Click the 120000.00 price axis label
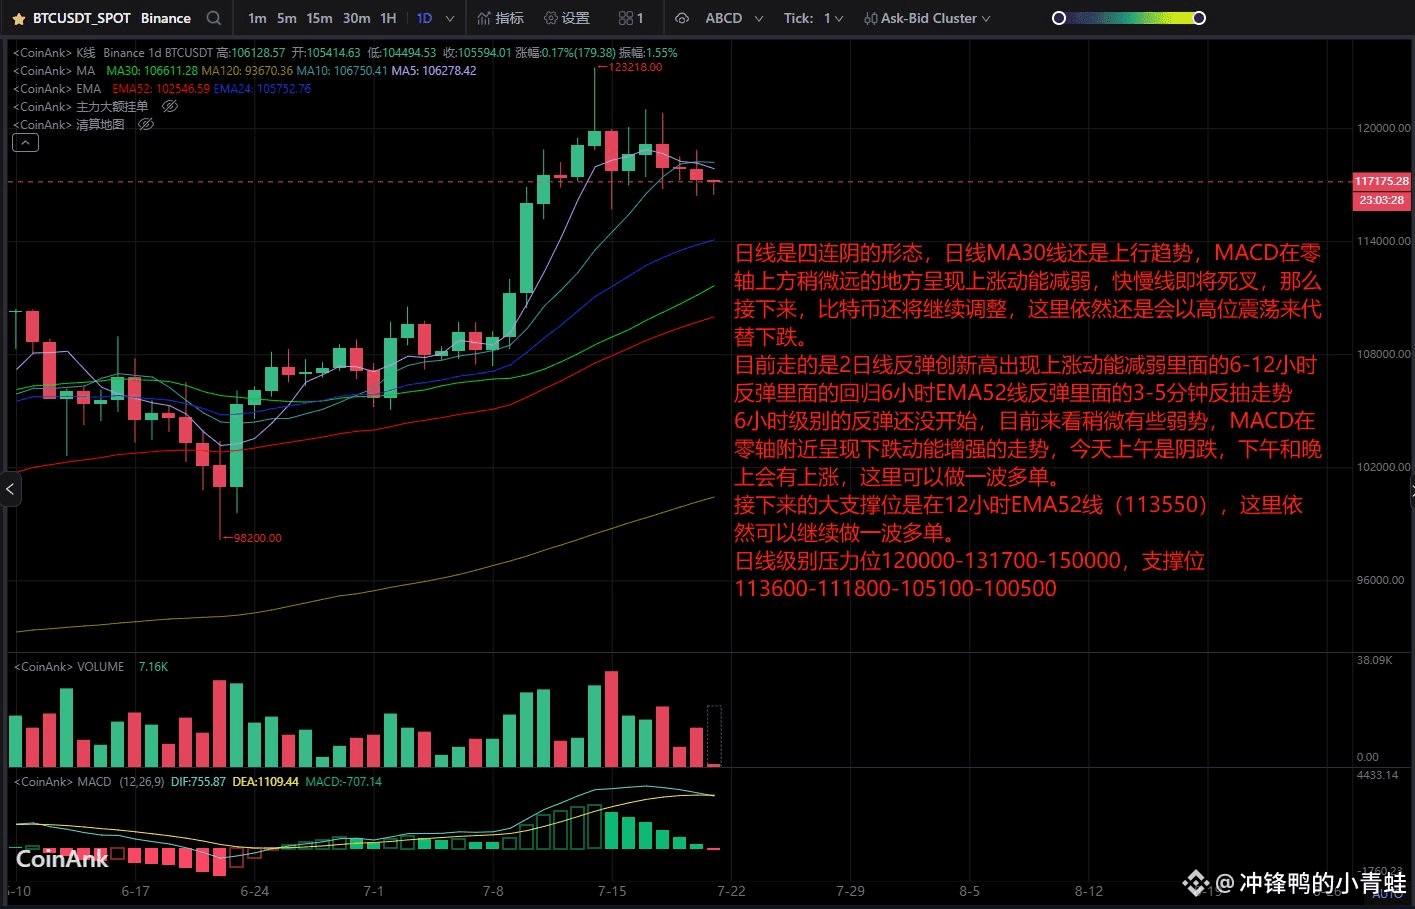This screenshot has height=909, width=1415. point(1383,128)
